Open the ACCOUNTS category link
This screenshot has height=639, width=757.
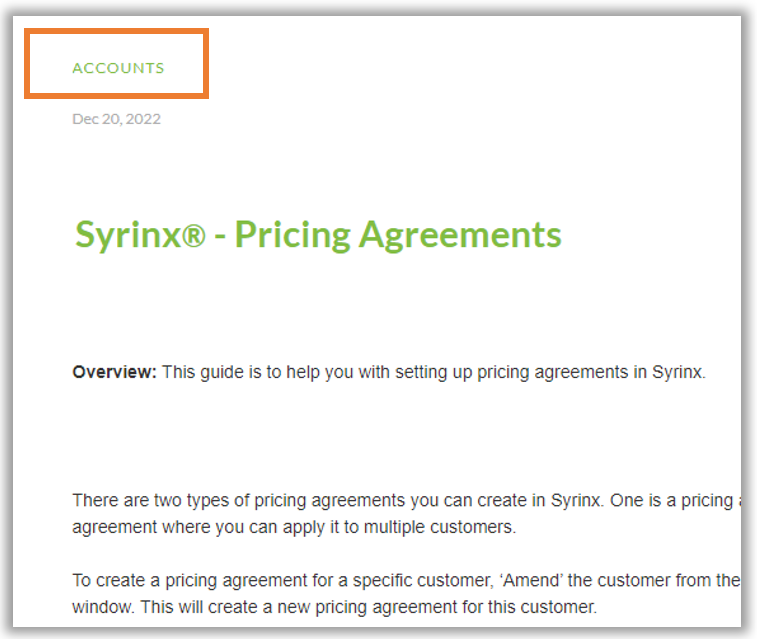tap(118, 68)
